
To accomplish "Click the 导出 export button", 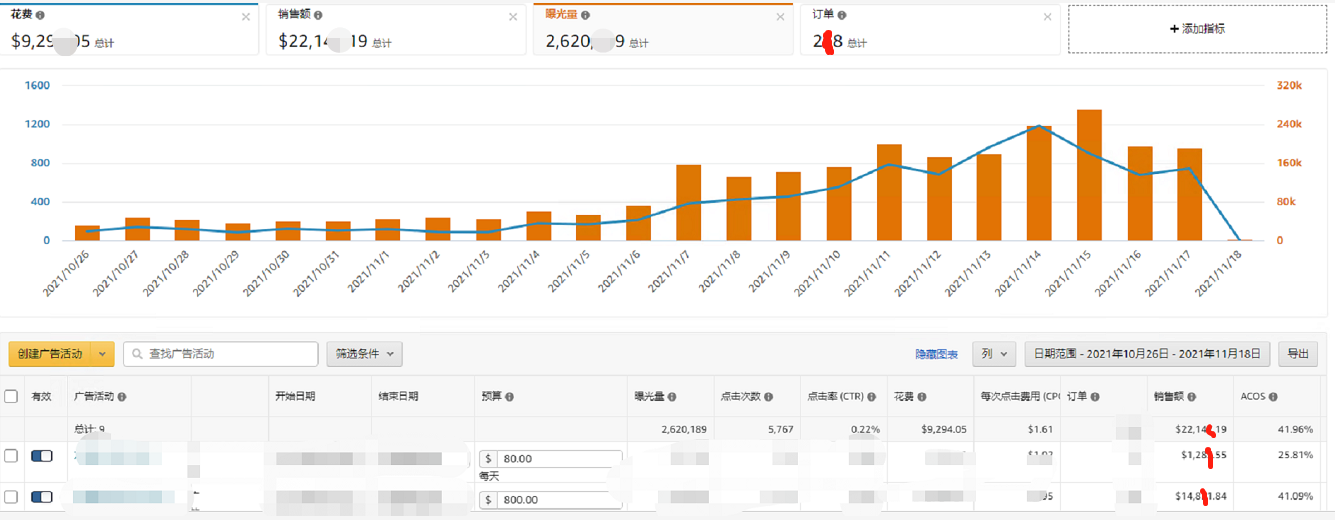I will (x=1298, y=354).
